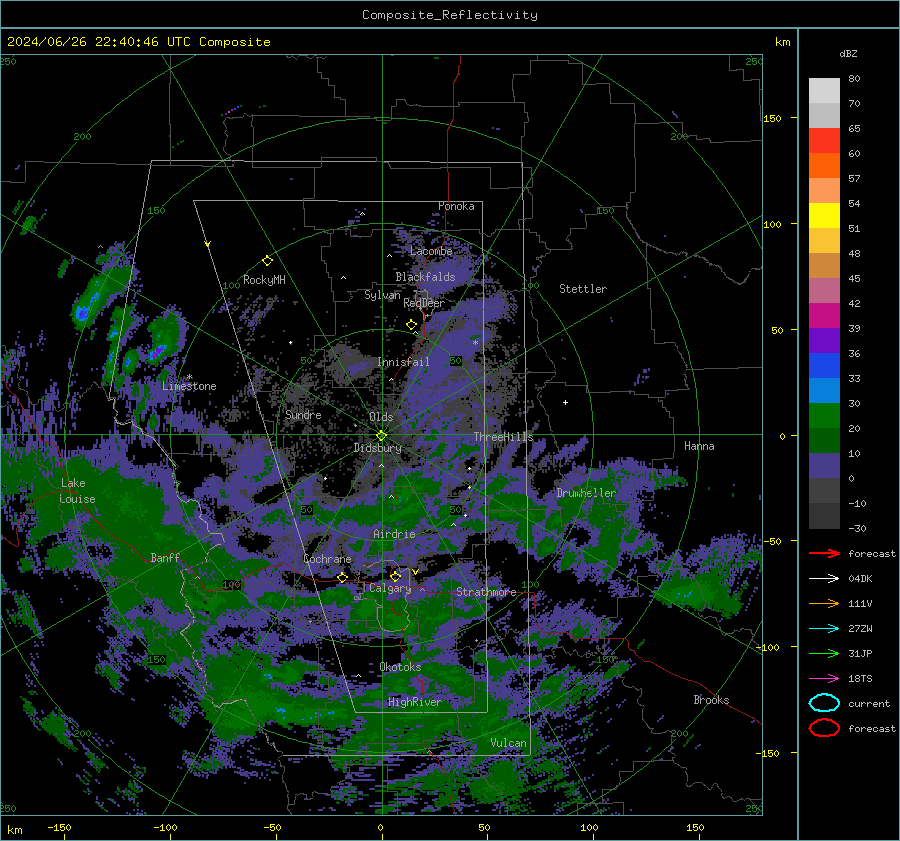This screenshot has height=841, width=900.
Task: Click the red forecast ellipse icon
Action: 824,728
